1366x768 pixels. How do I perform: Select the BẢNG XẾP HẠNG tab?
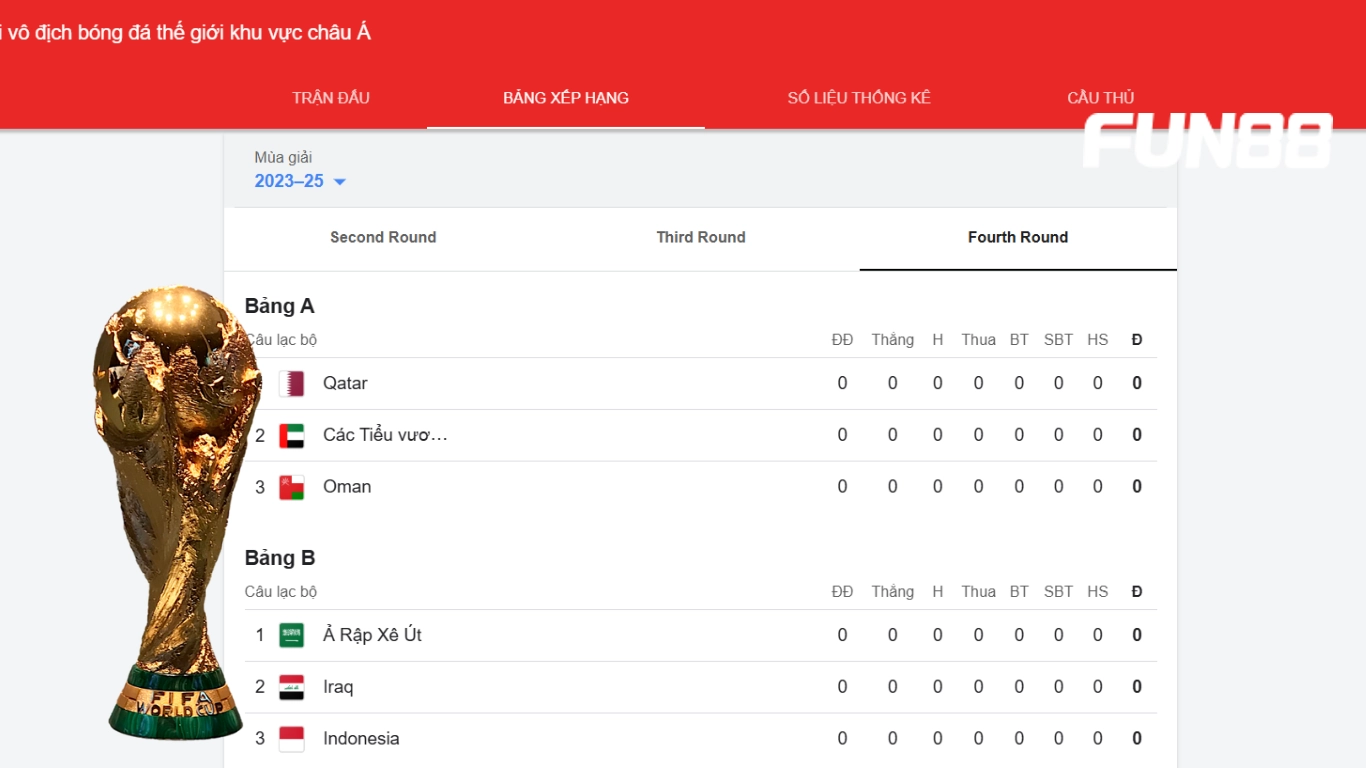coord(566,97)
